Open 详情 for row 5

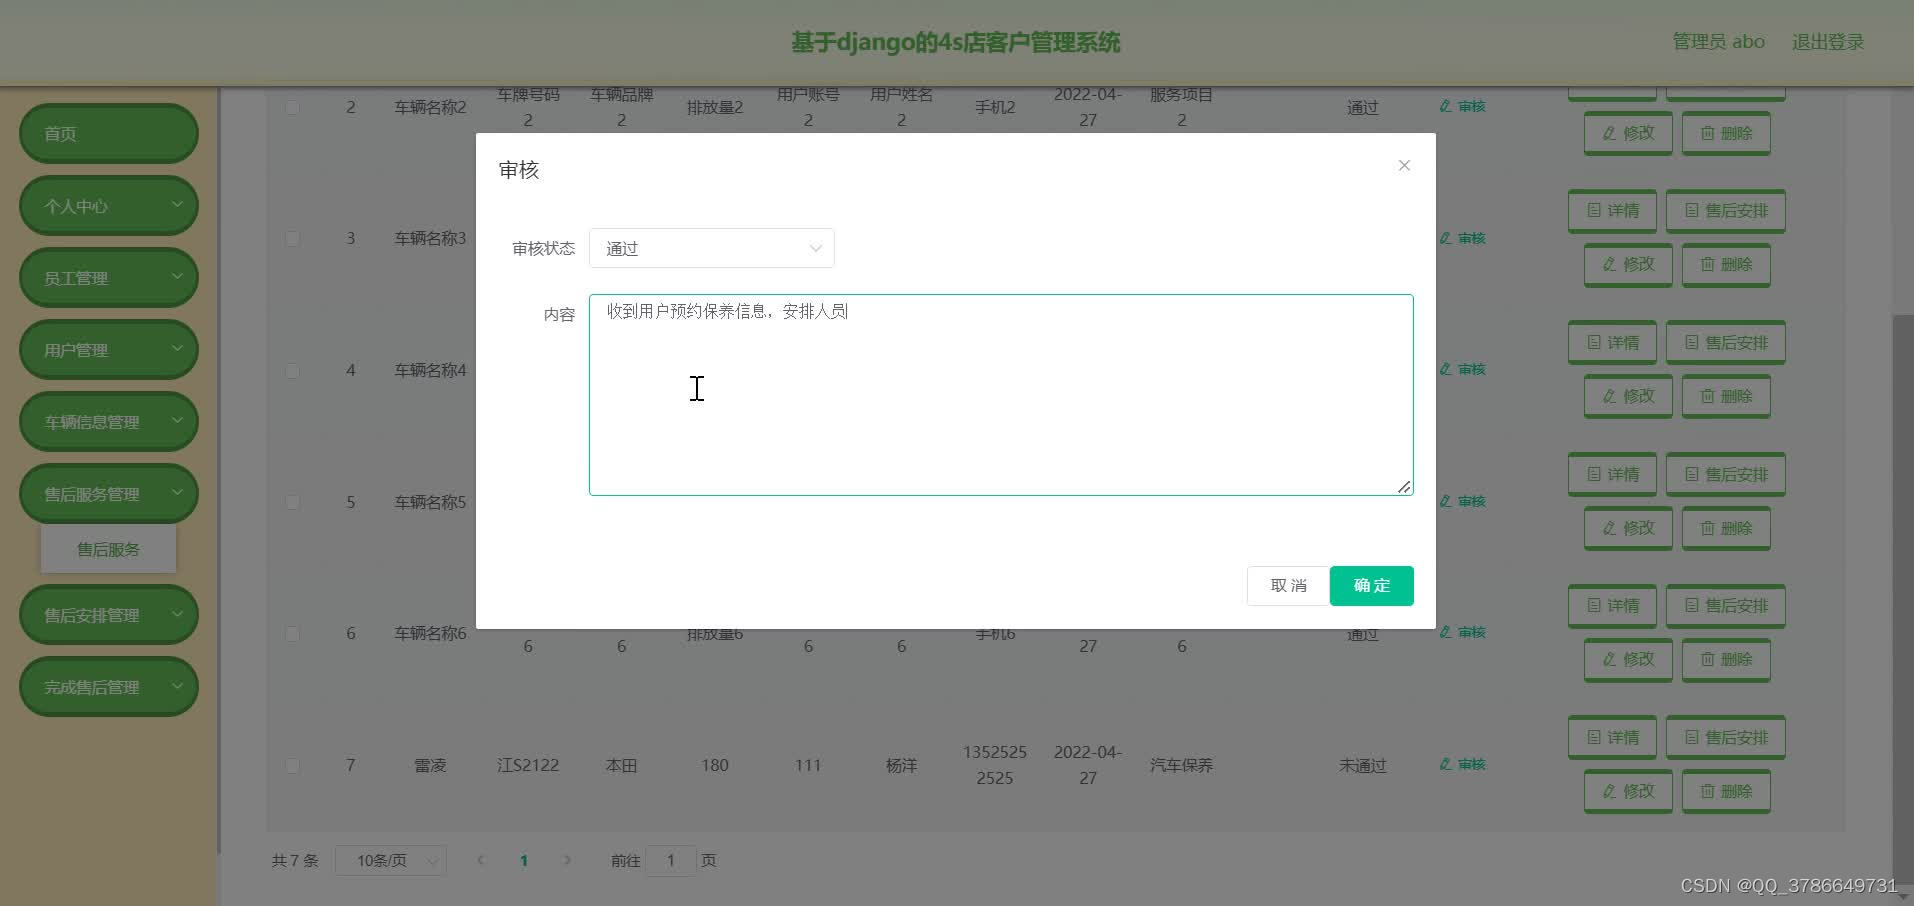click(1612, 475)
